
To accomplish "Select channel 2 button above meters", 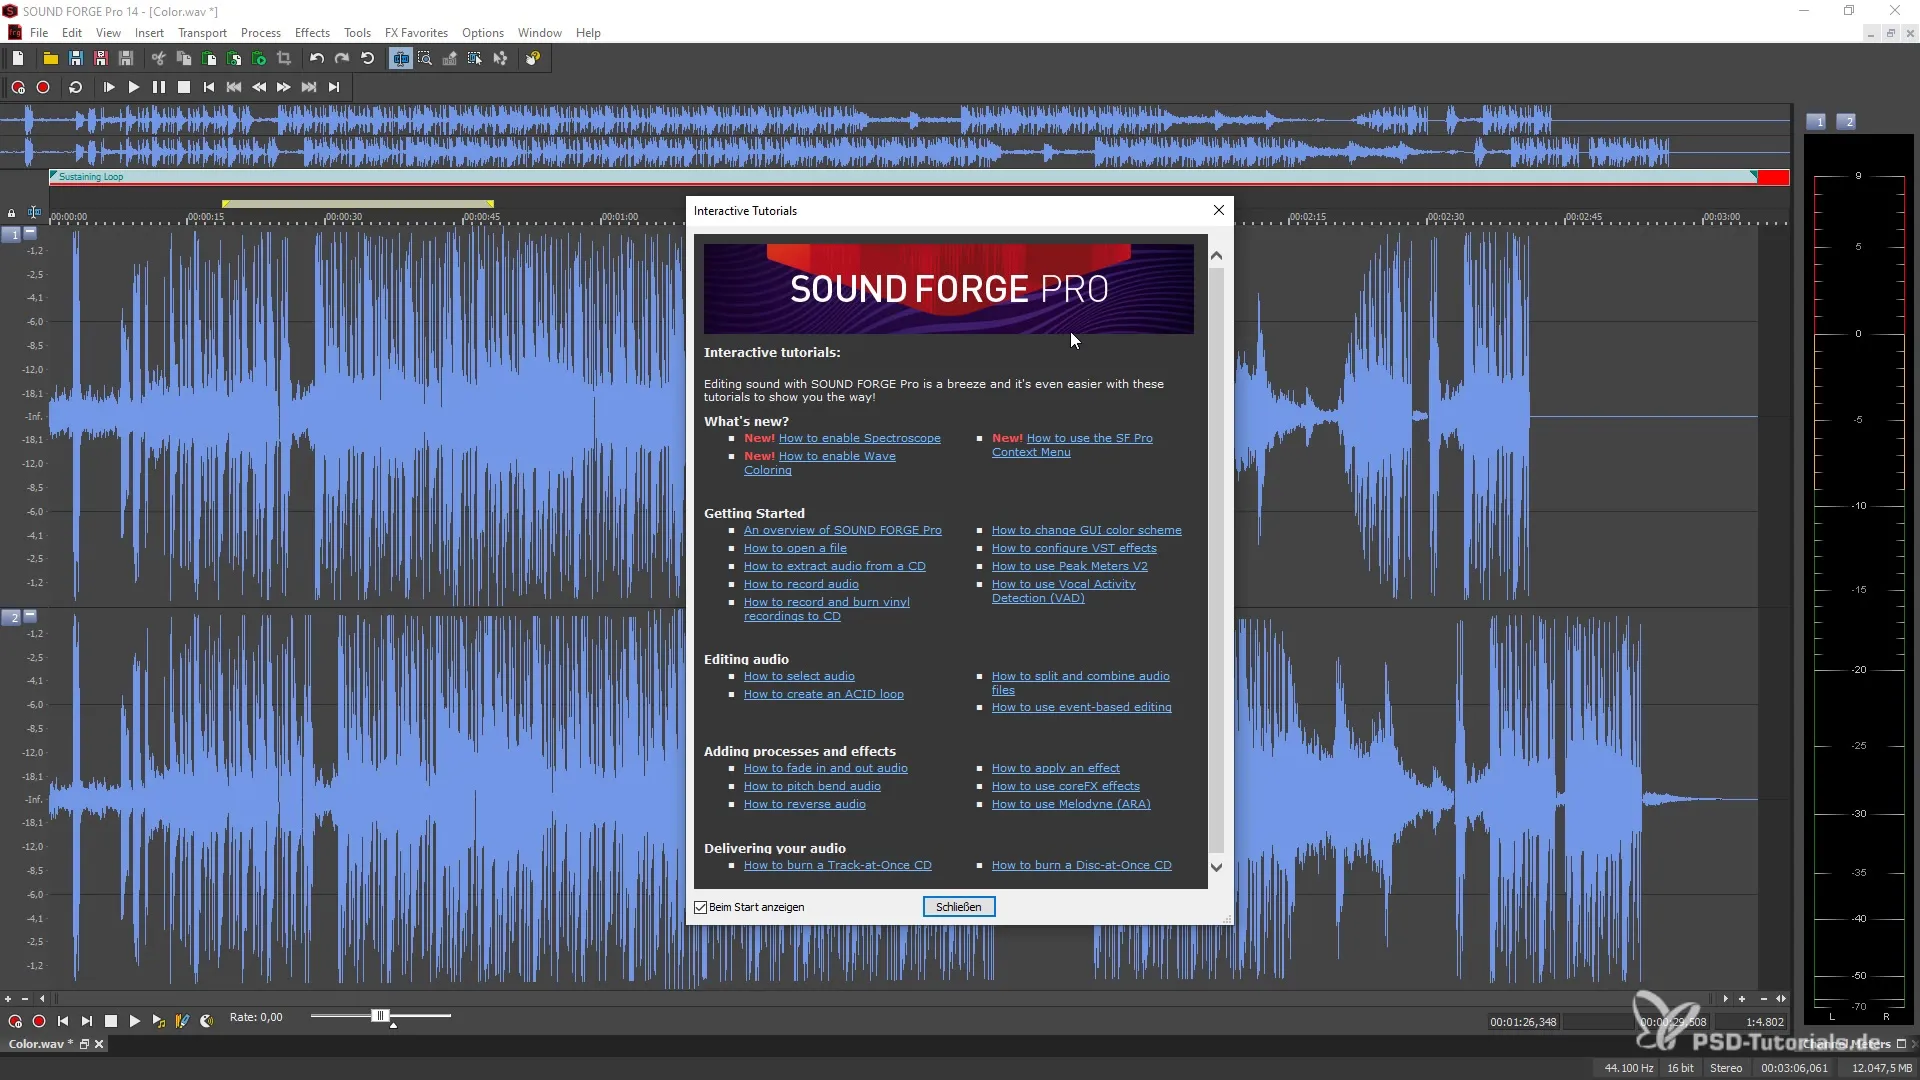I will pos(1848,122).
